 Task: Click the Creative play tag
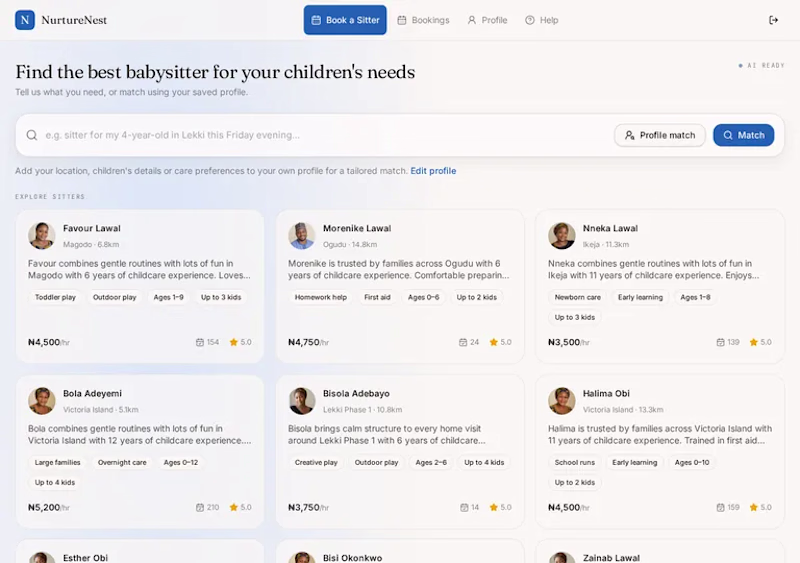(316, 462)
